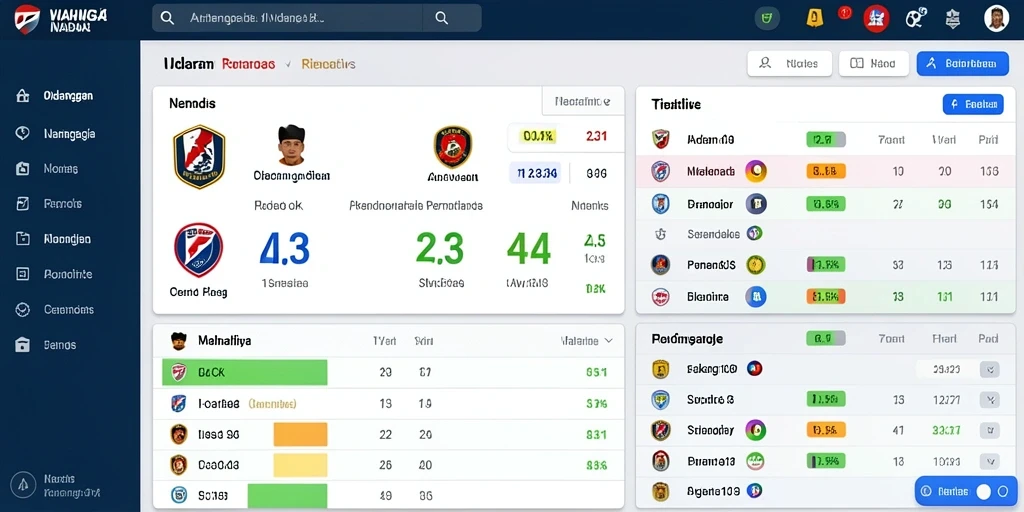The height and width of the screenshot is (512, 1024).
Task: Click the Nlates button with the person icon
Action: click(790, 63)
